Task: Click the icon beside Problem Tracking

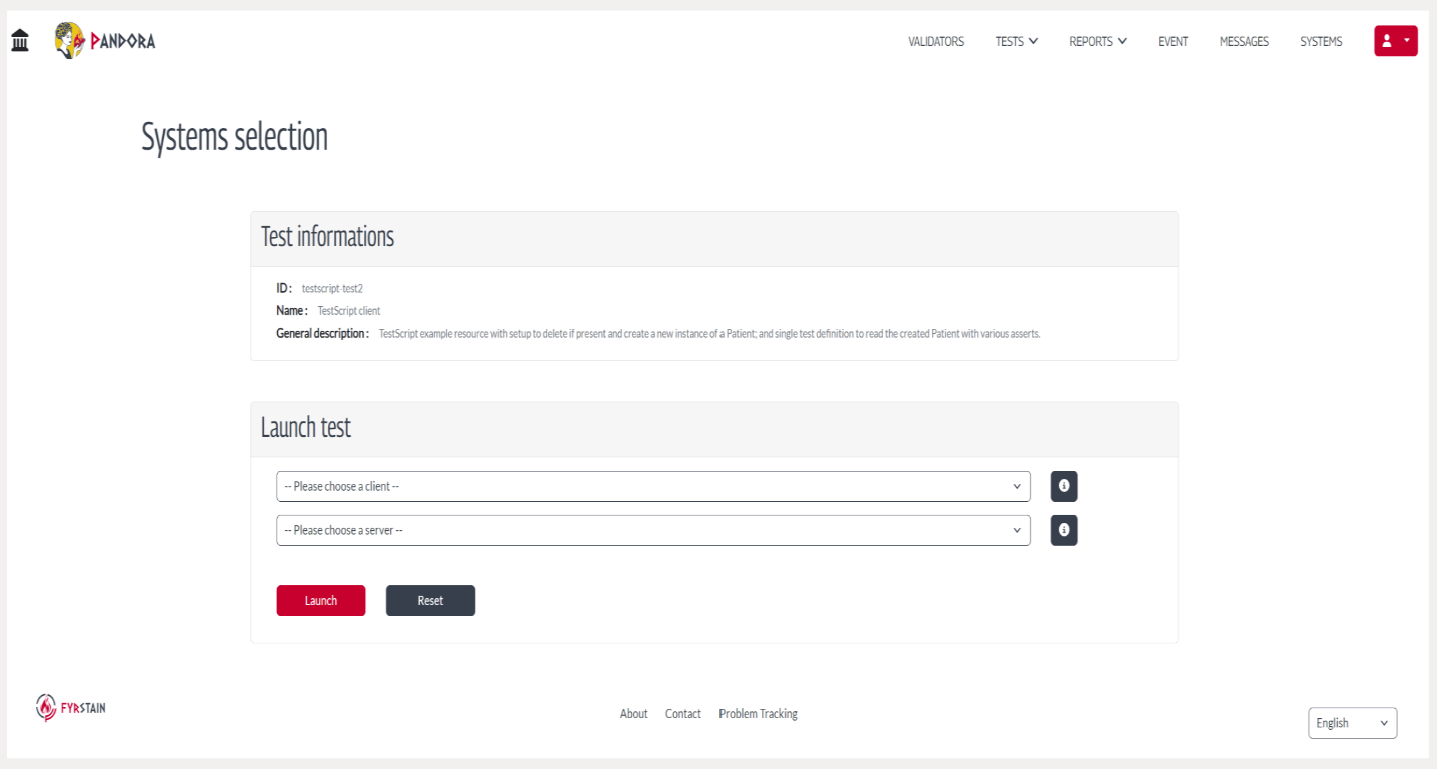Action: 721,713
